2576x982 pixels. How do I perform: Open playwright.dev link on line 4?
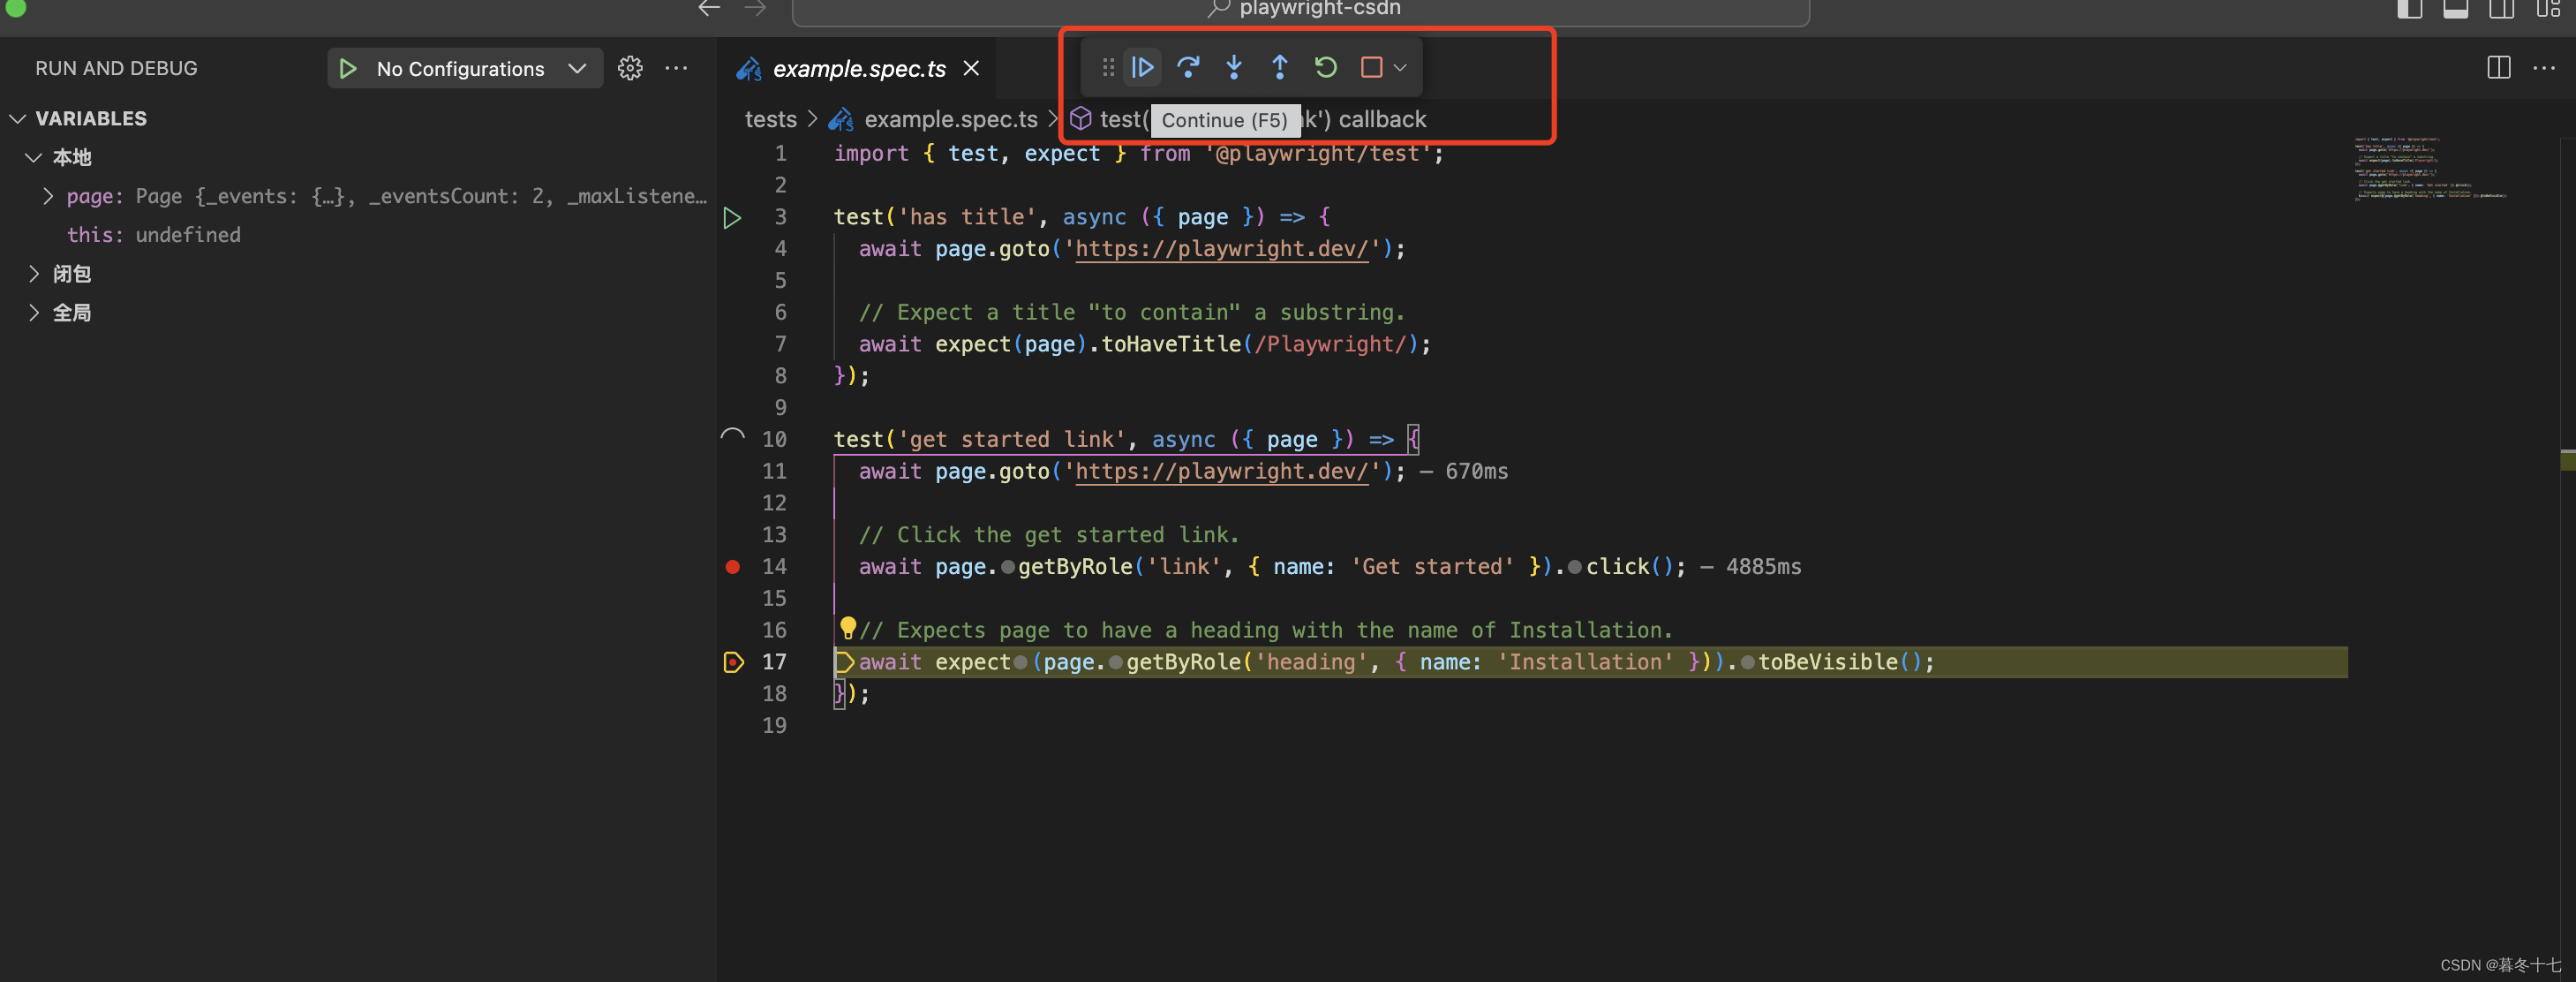point(1222,249)
